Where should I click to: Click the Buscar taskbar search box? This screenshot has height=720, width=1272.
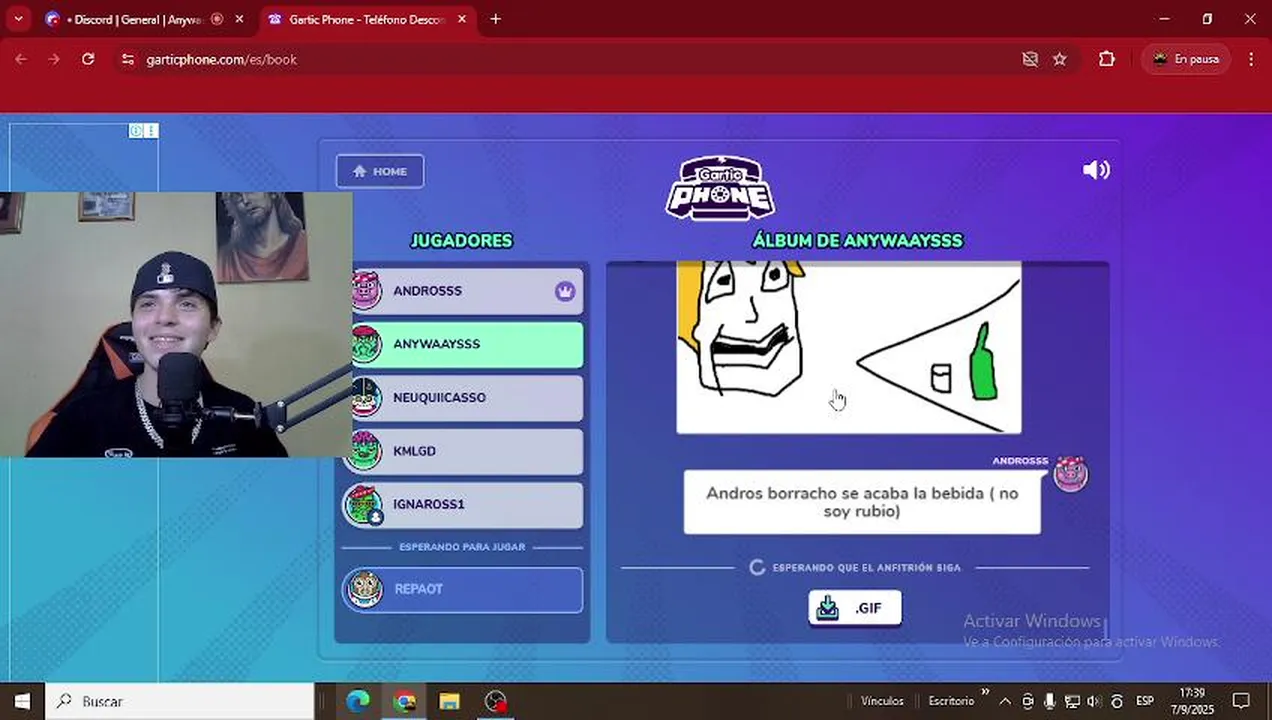(x=180, y=701)
